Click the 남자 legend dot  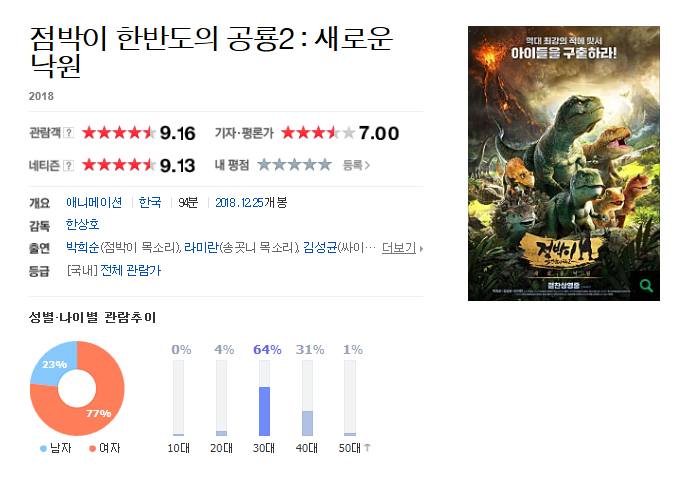pyautogui.click(x=43, y=449)
